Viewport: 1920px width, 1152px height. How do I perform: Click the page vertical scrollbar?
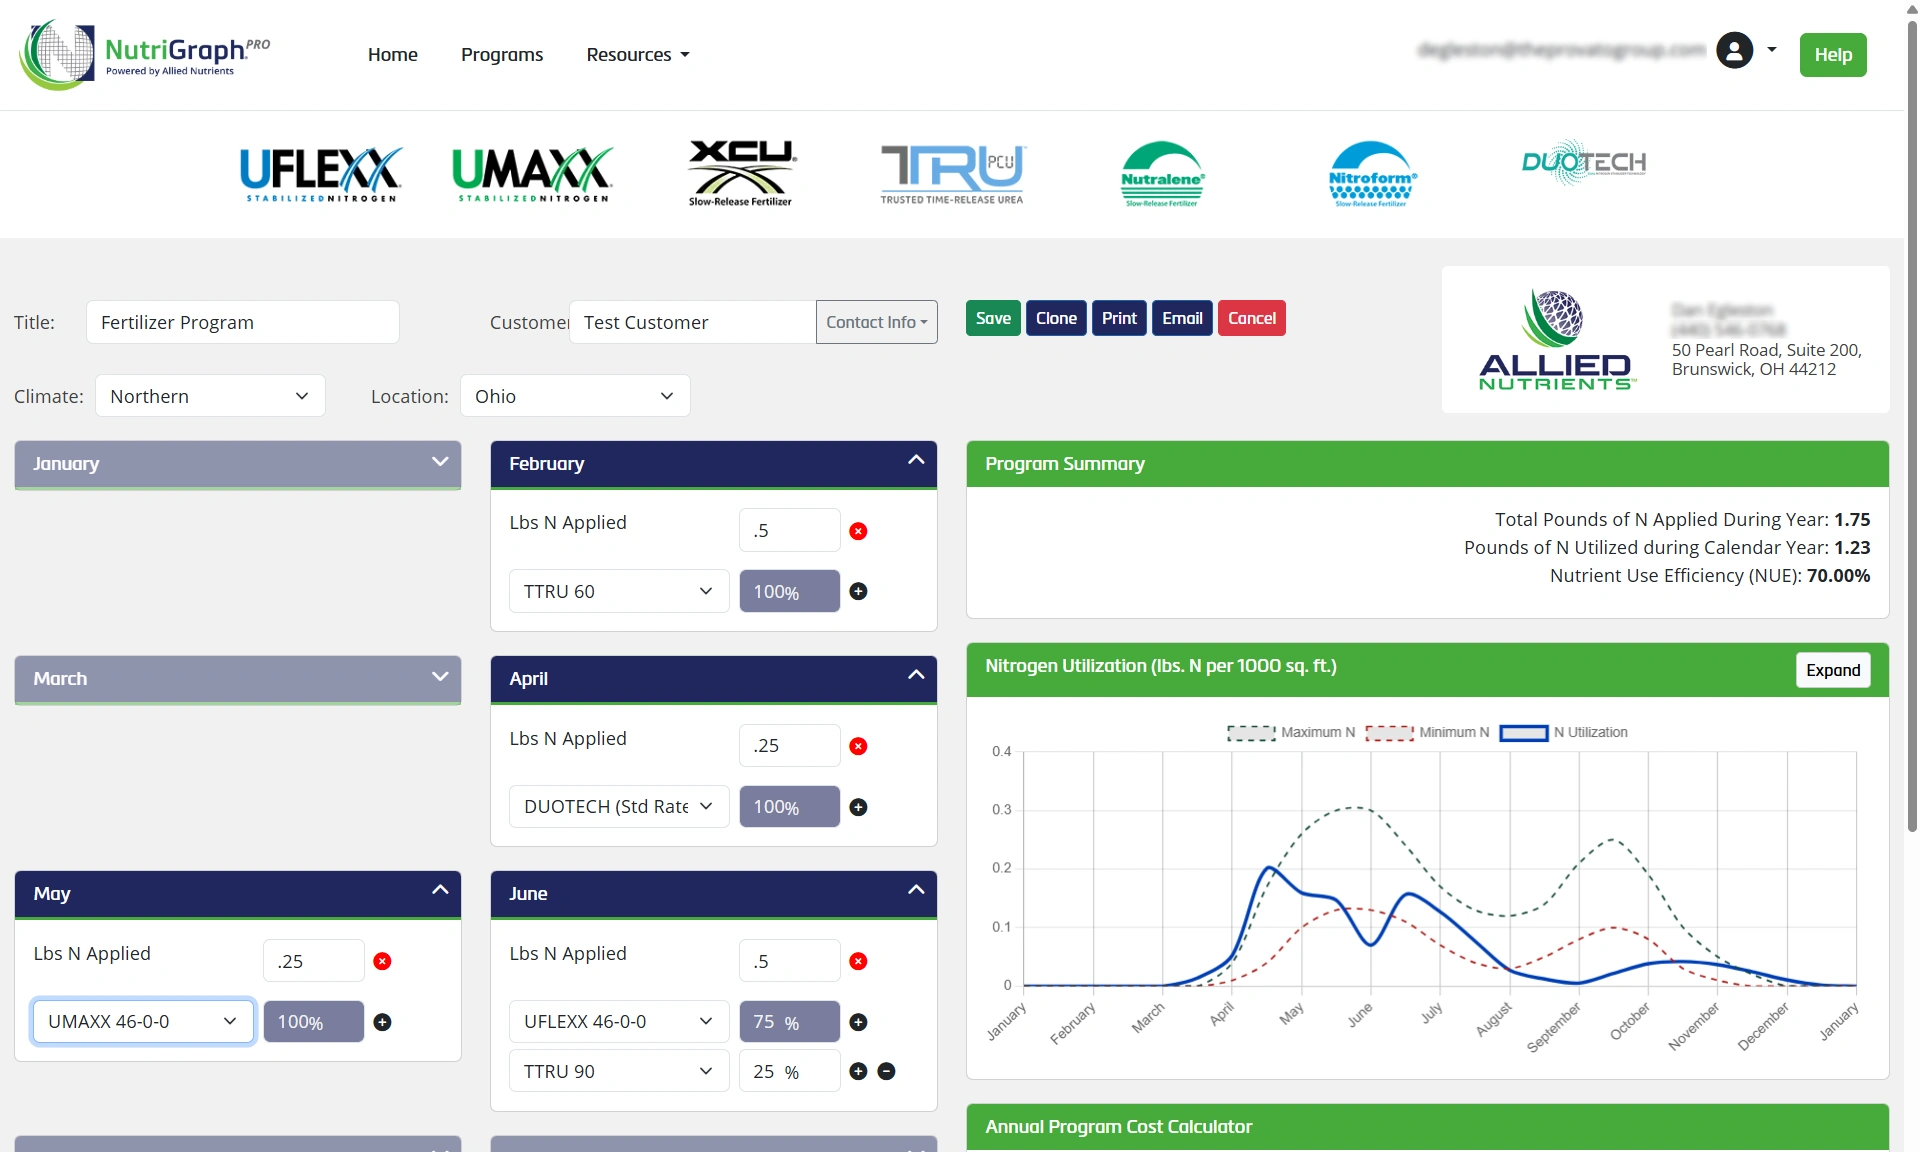(1912, 420)
